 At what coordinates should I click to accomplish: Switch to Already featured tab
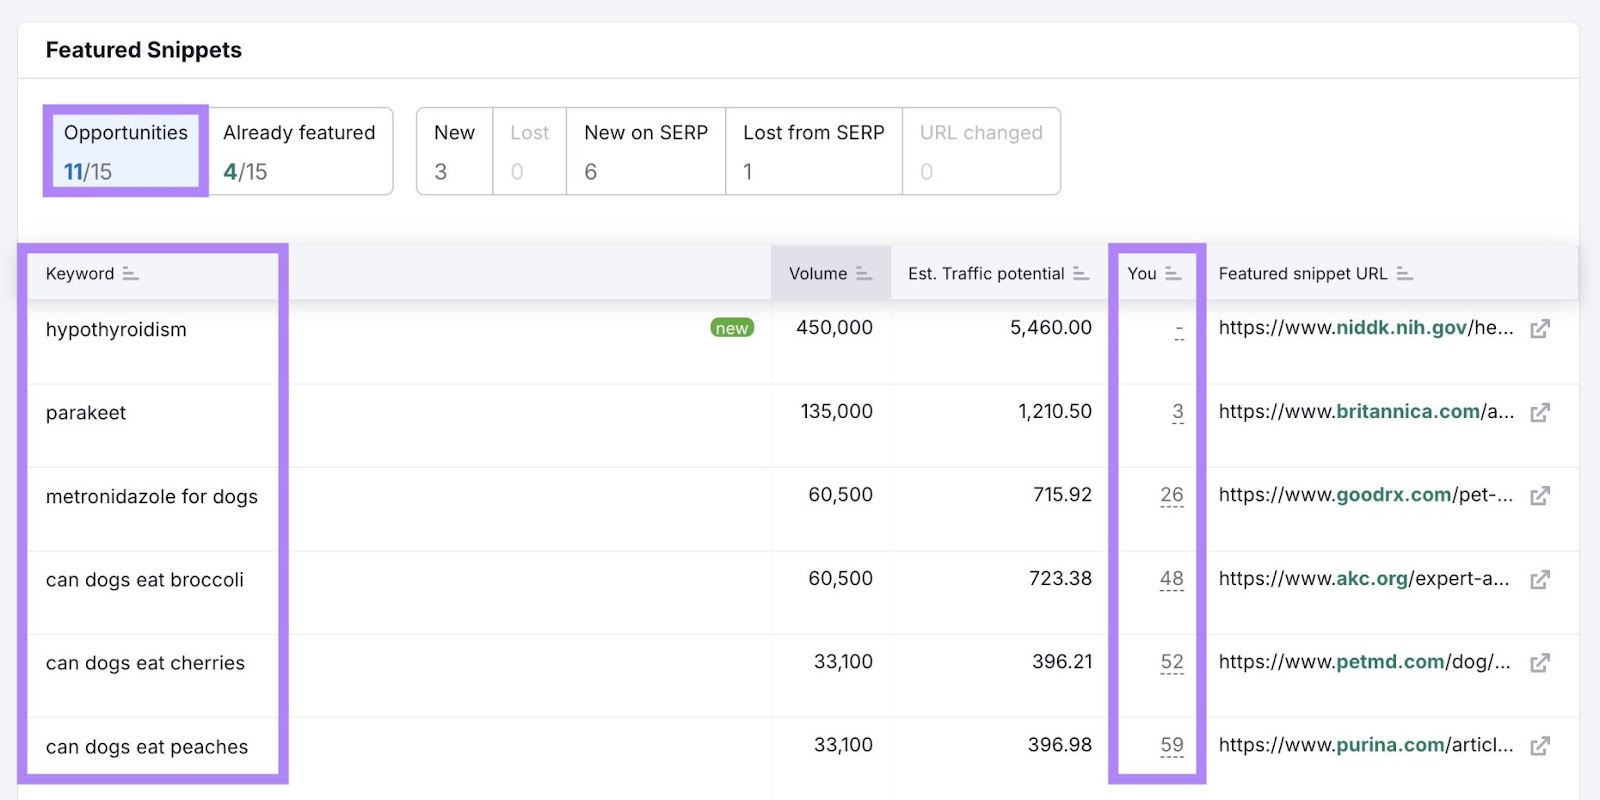(x=299, y=151)
